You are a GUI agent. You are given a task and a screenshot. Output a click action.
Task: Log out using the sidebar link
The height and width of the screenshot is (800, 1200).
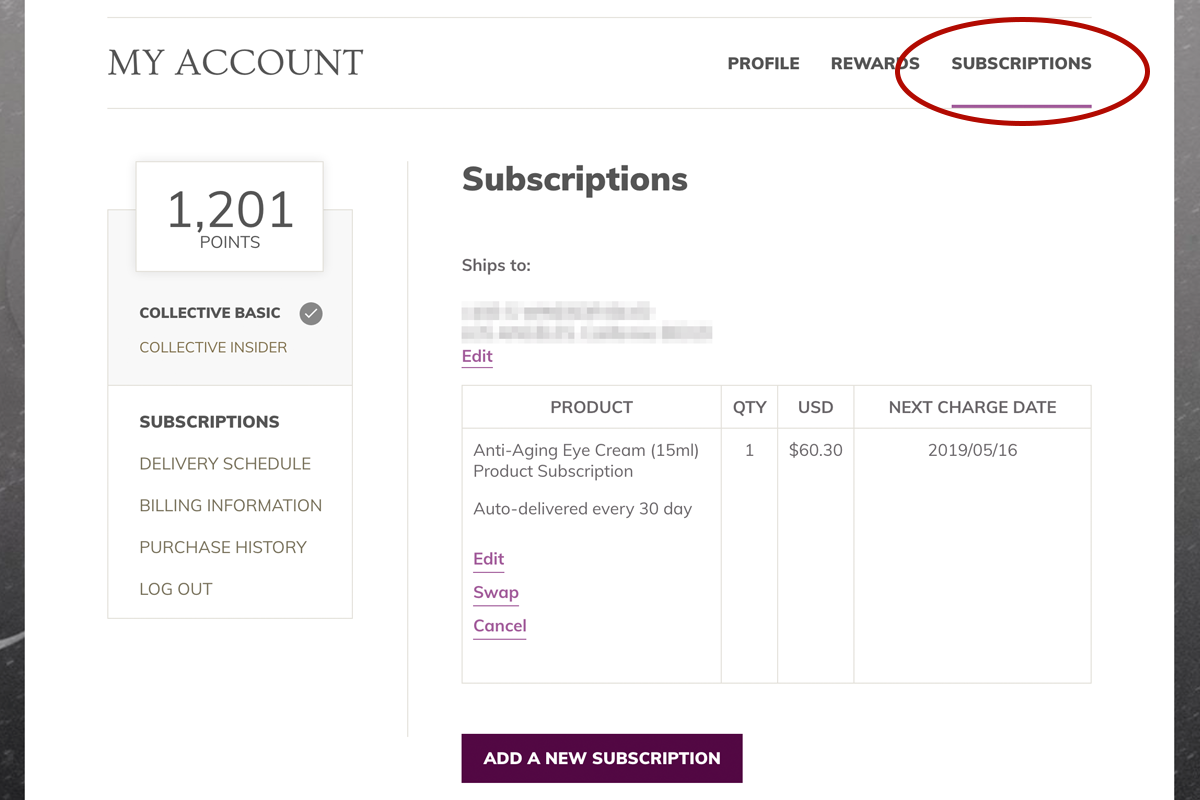coord(176,590)
